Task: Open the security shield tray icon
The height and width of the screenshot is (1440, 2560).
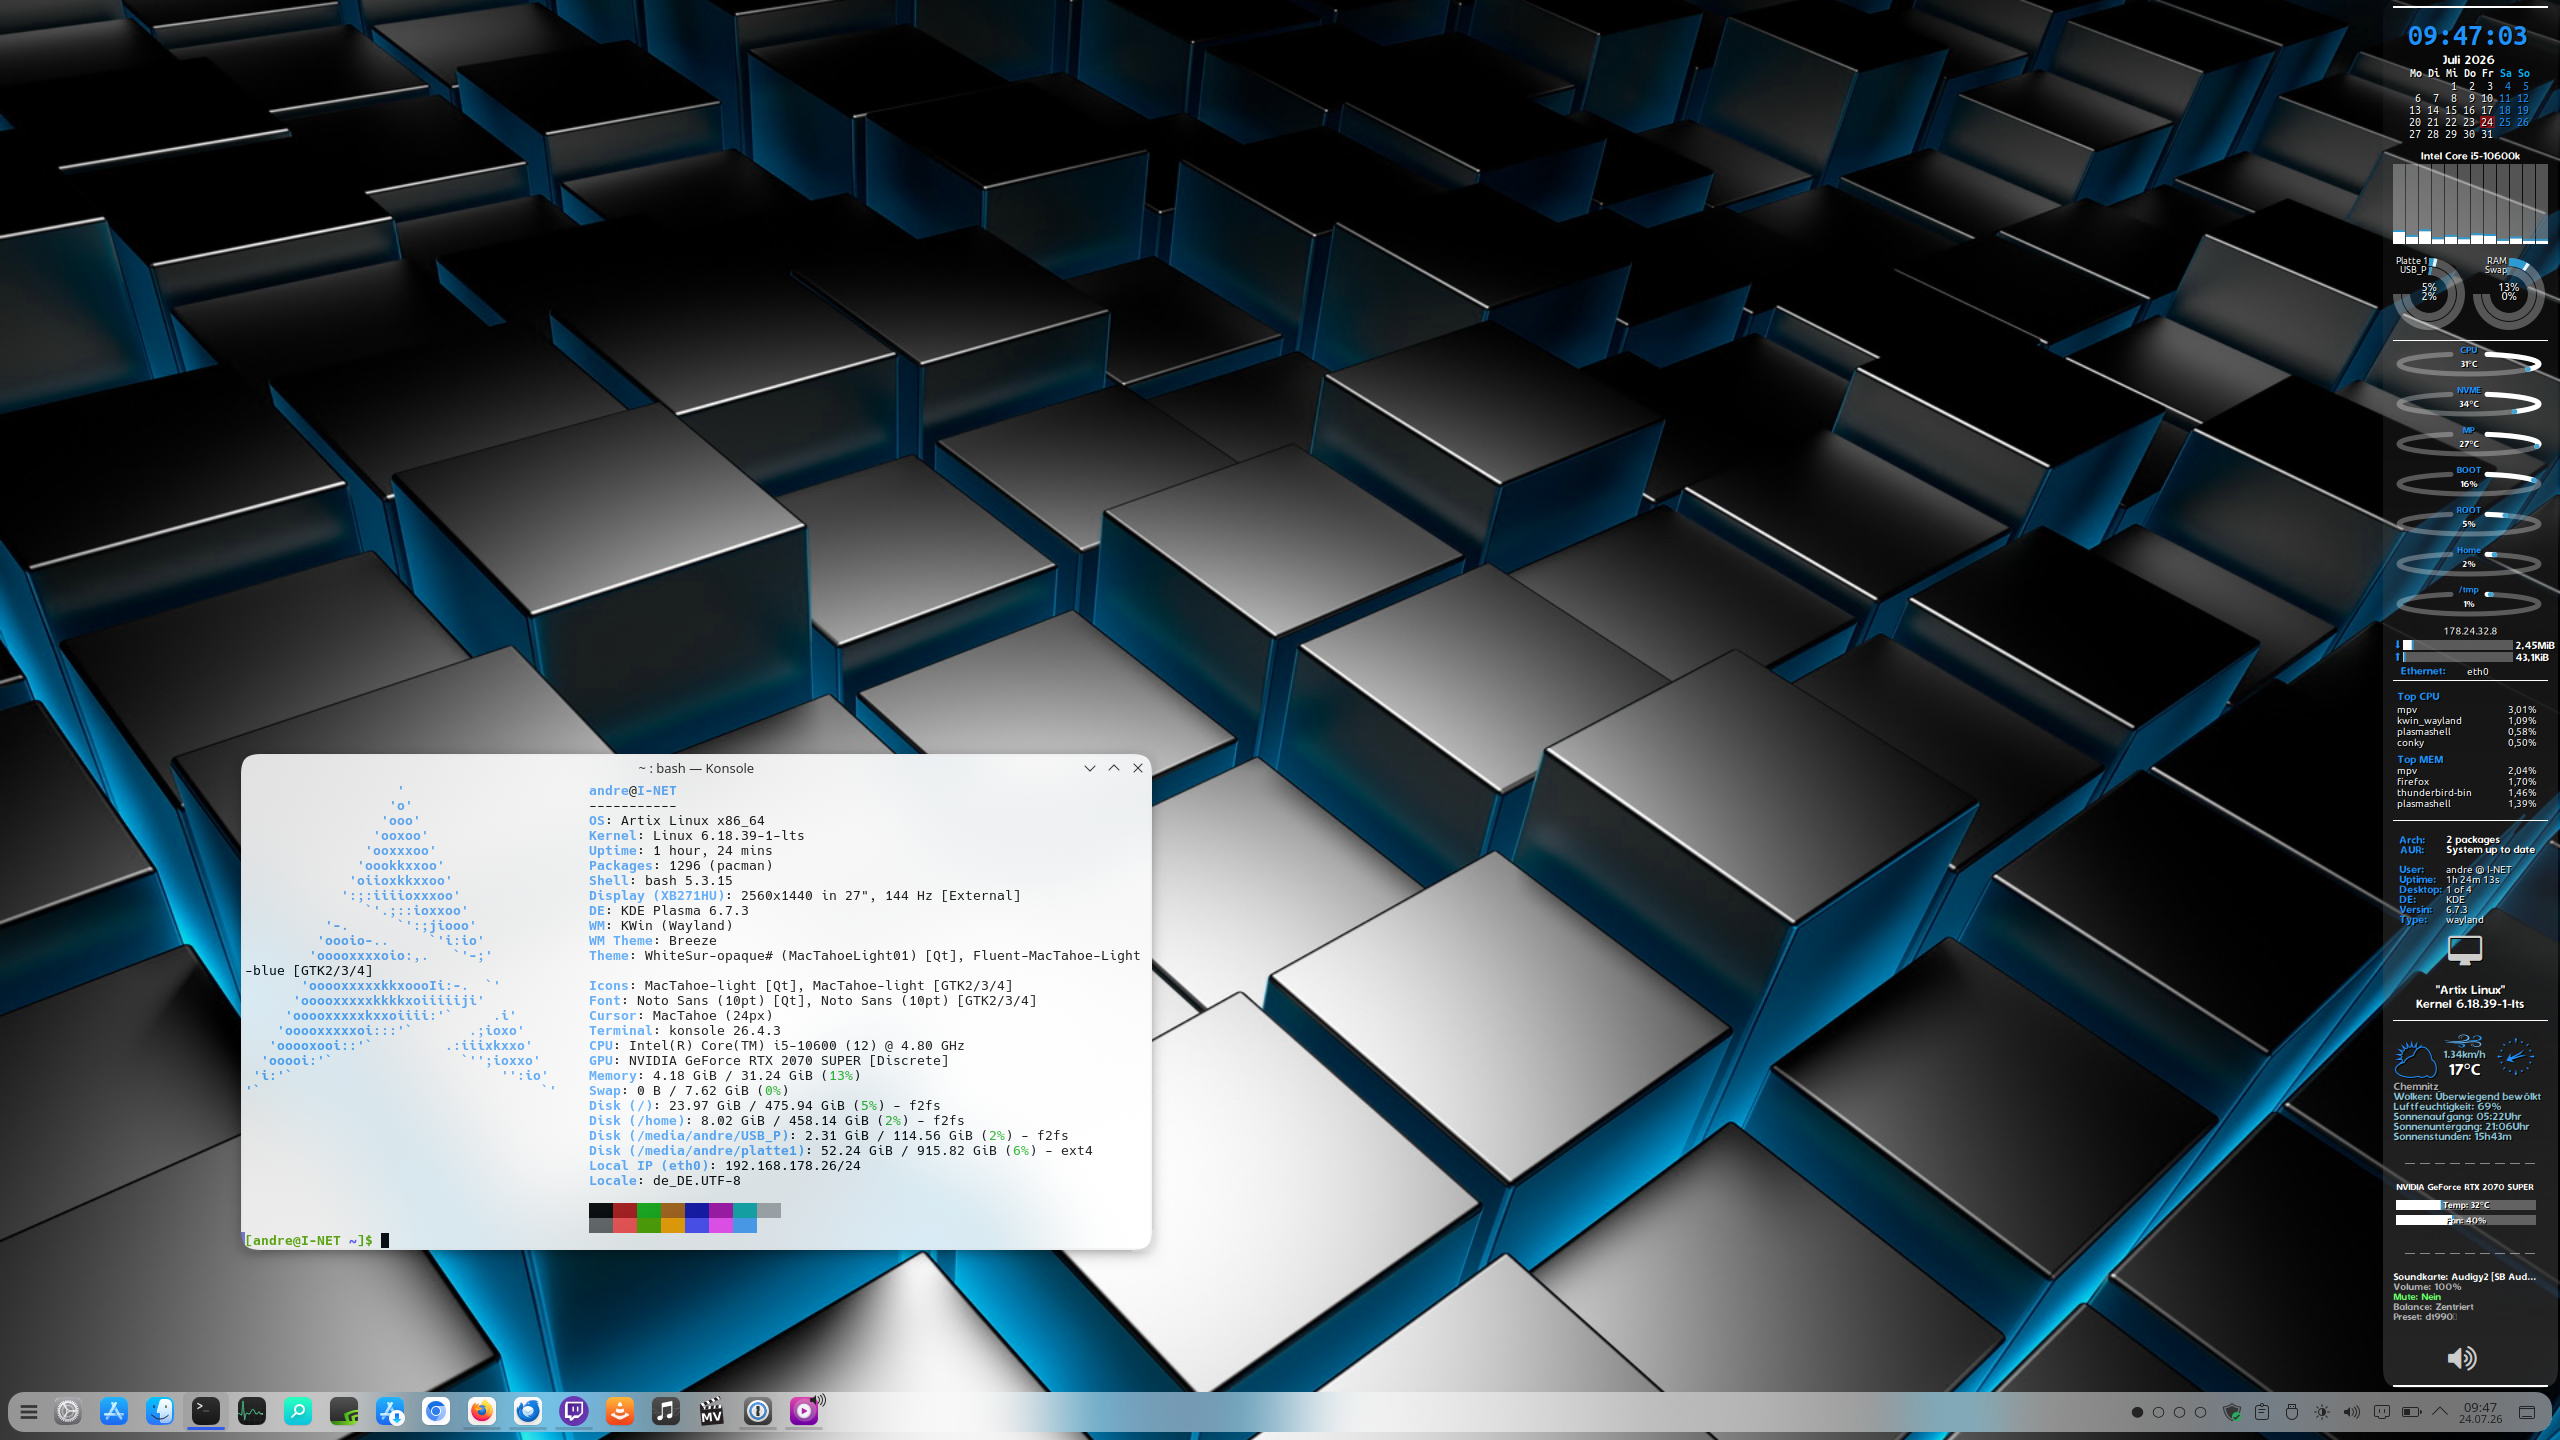Action: (2232, 1412)
